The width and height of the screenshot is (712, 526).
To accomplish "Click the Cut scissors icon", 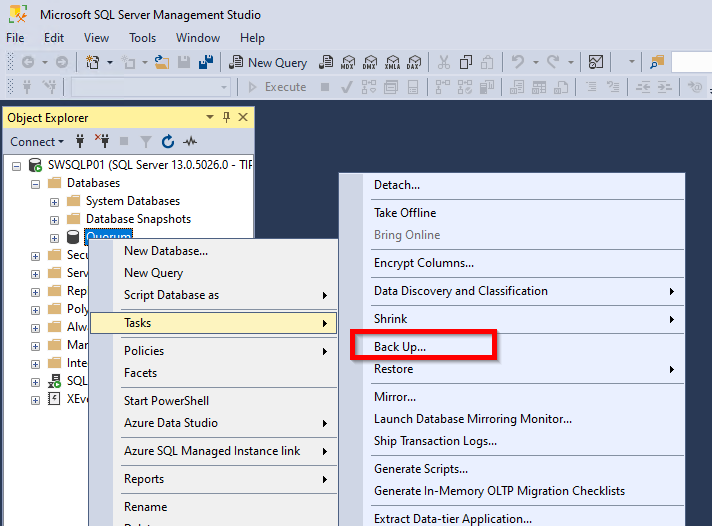I will 444,62.
